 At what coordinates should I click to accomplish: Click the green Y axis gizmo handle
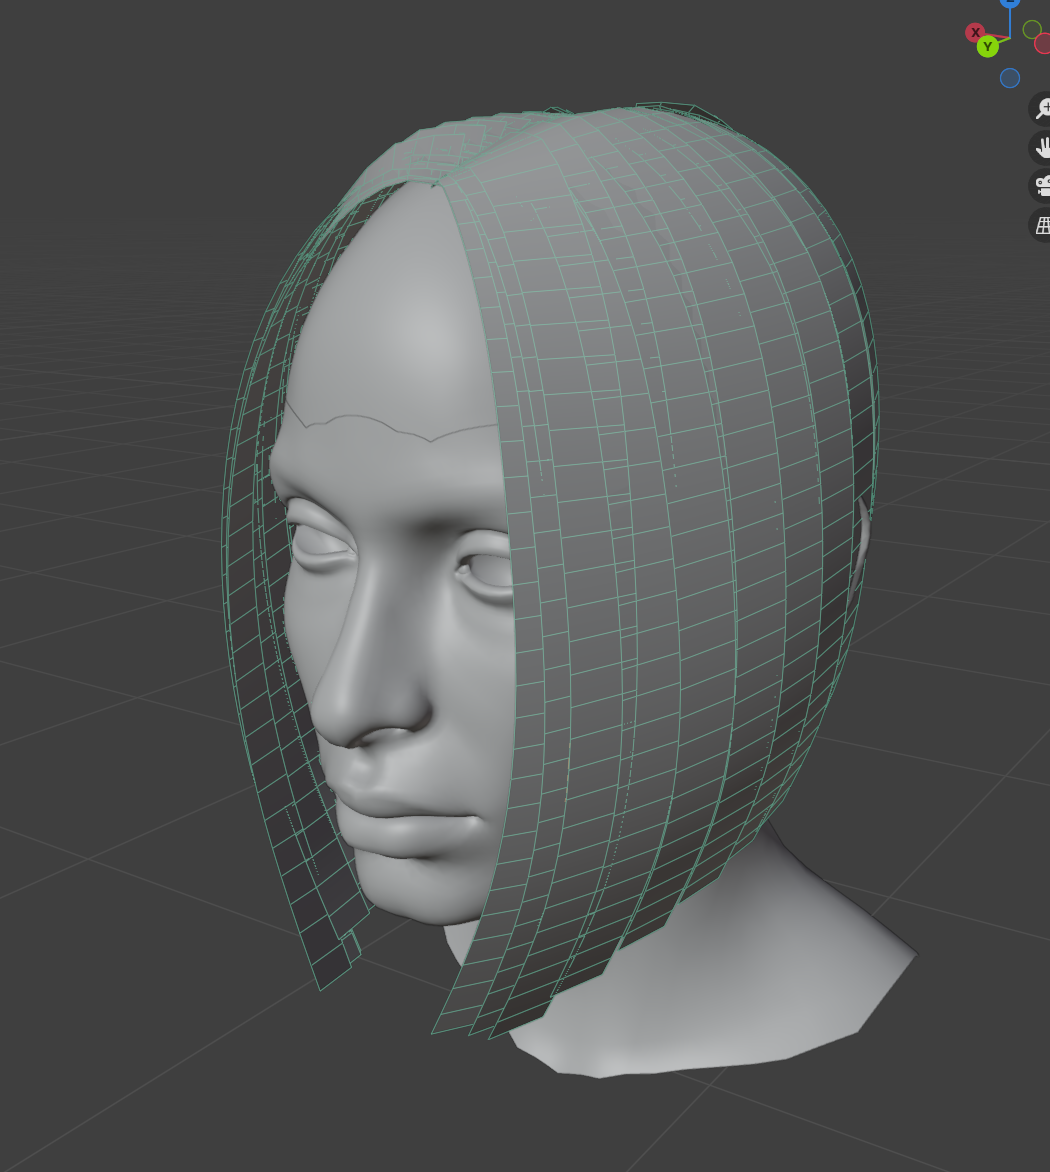[x=988, y=46]
